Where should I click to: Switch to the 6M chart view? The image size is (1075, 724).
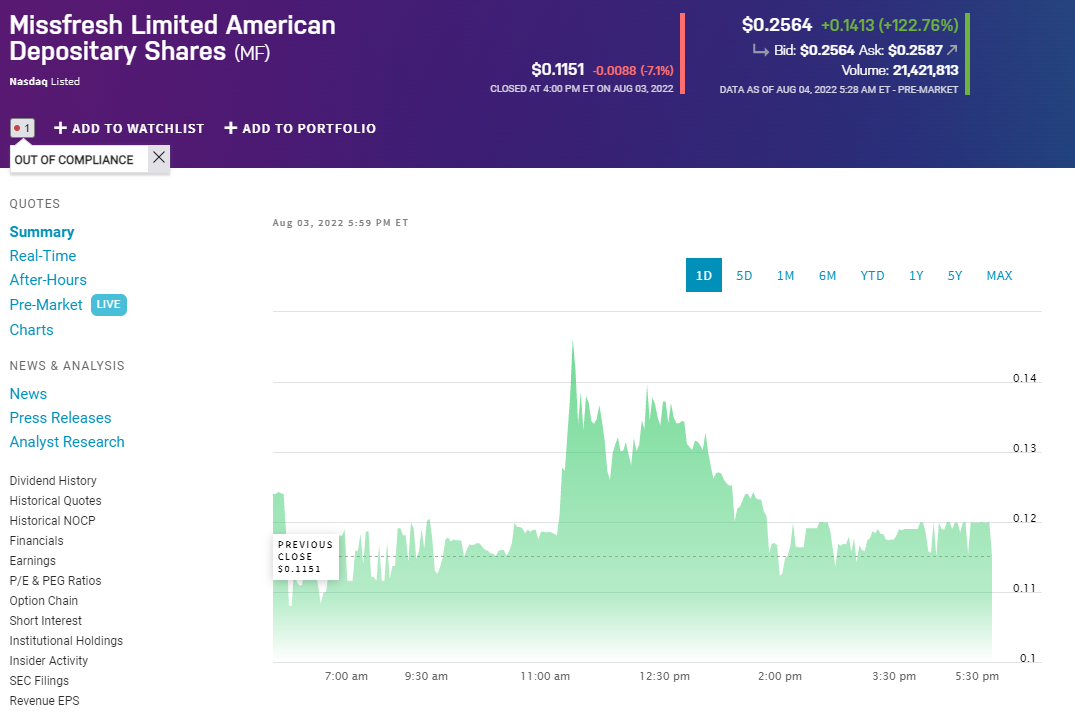(828, 275)
